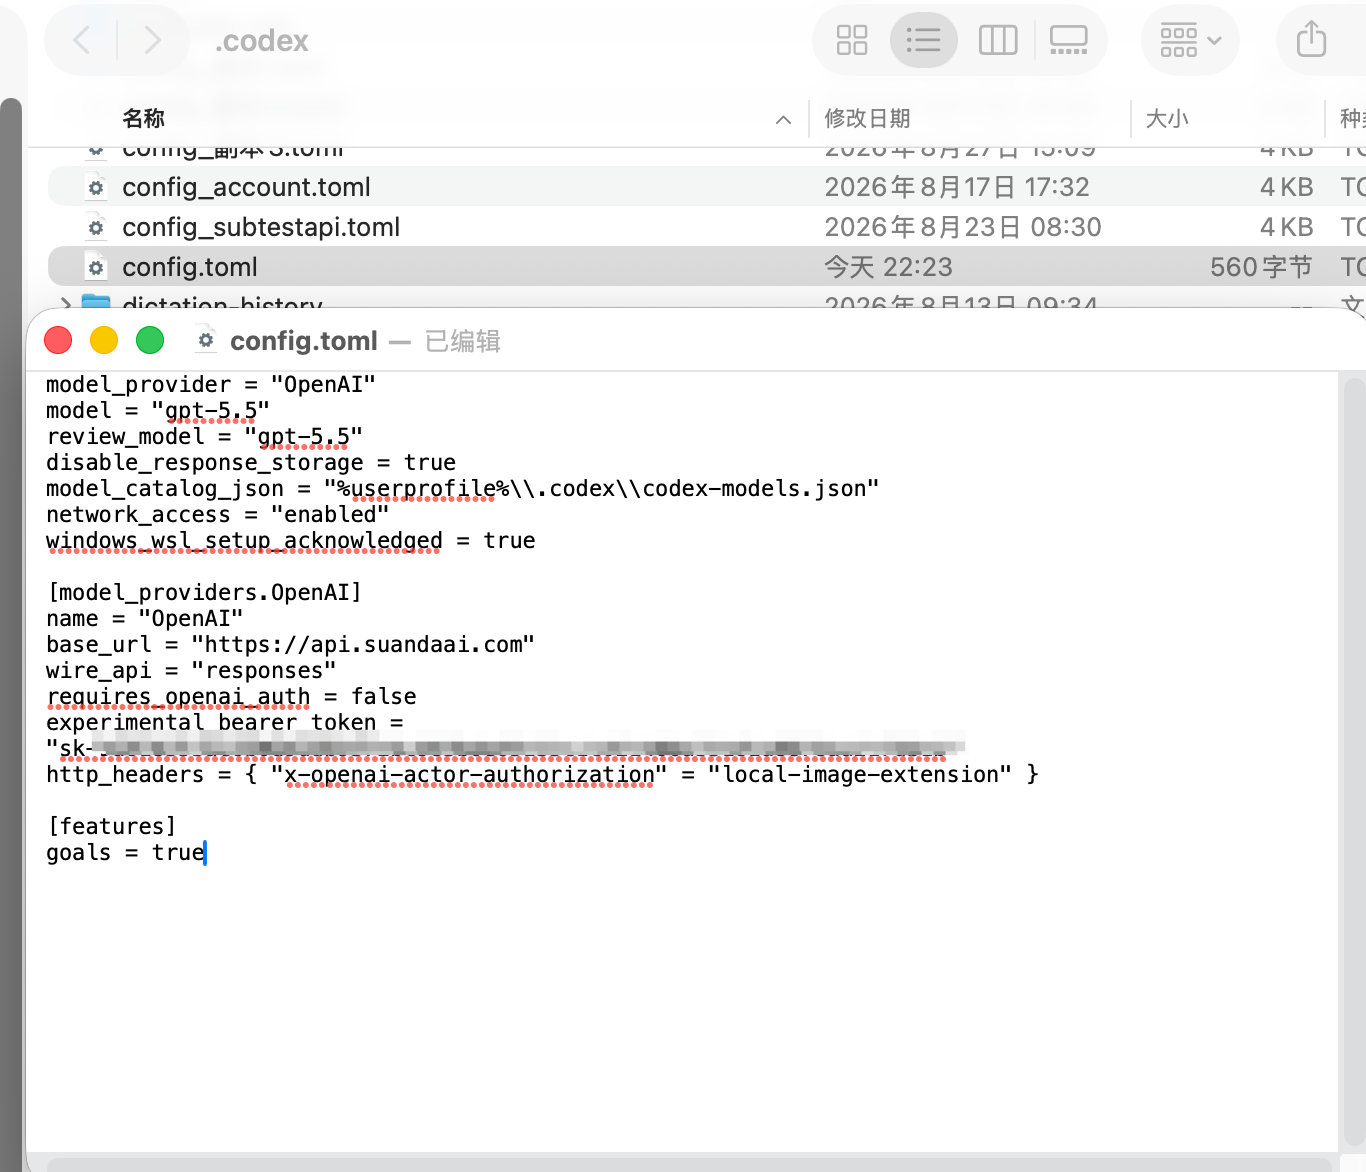Click the http_headers line in editor

(542, 775)
